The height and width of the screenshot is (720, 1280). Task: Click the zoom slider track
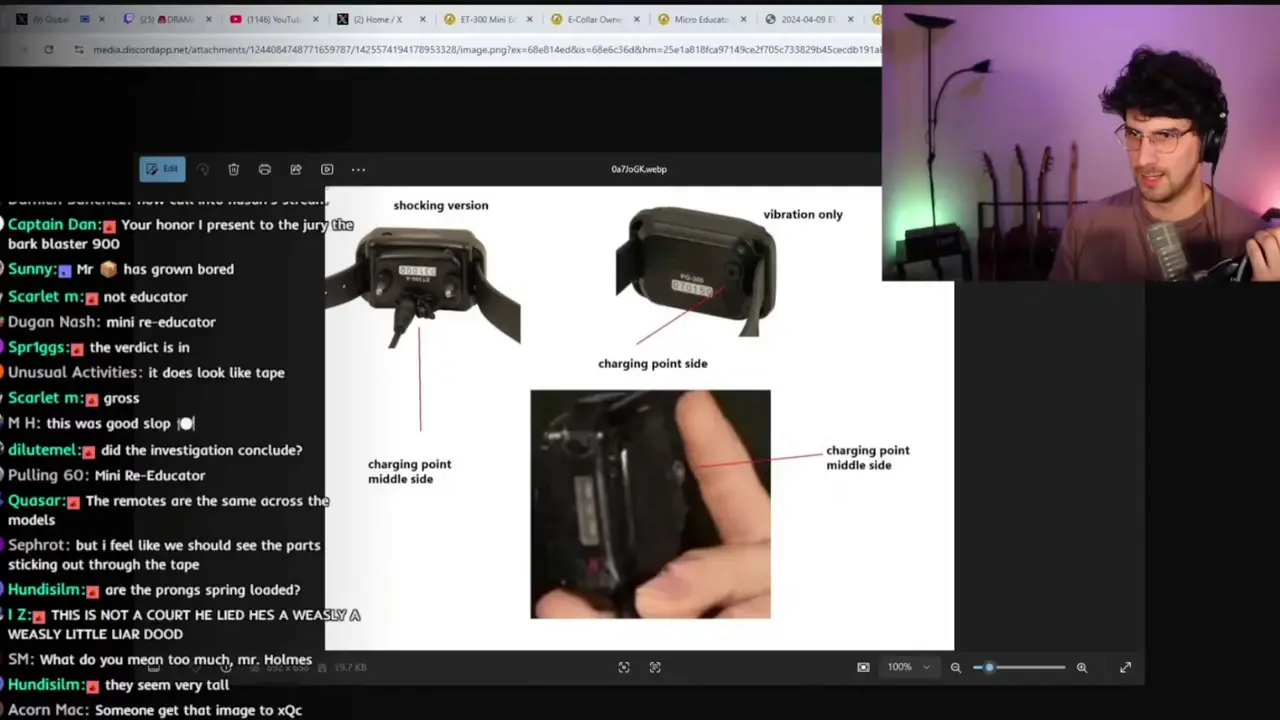point(1030,667)
